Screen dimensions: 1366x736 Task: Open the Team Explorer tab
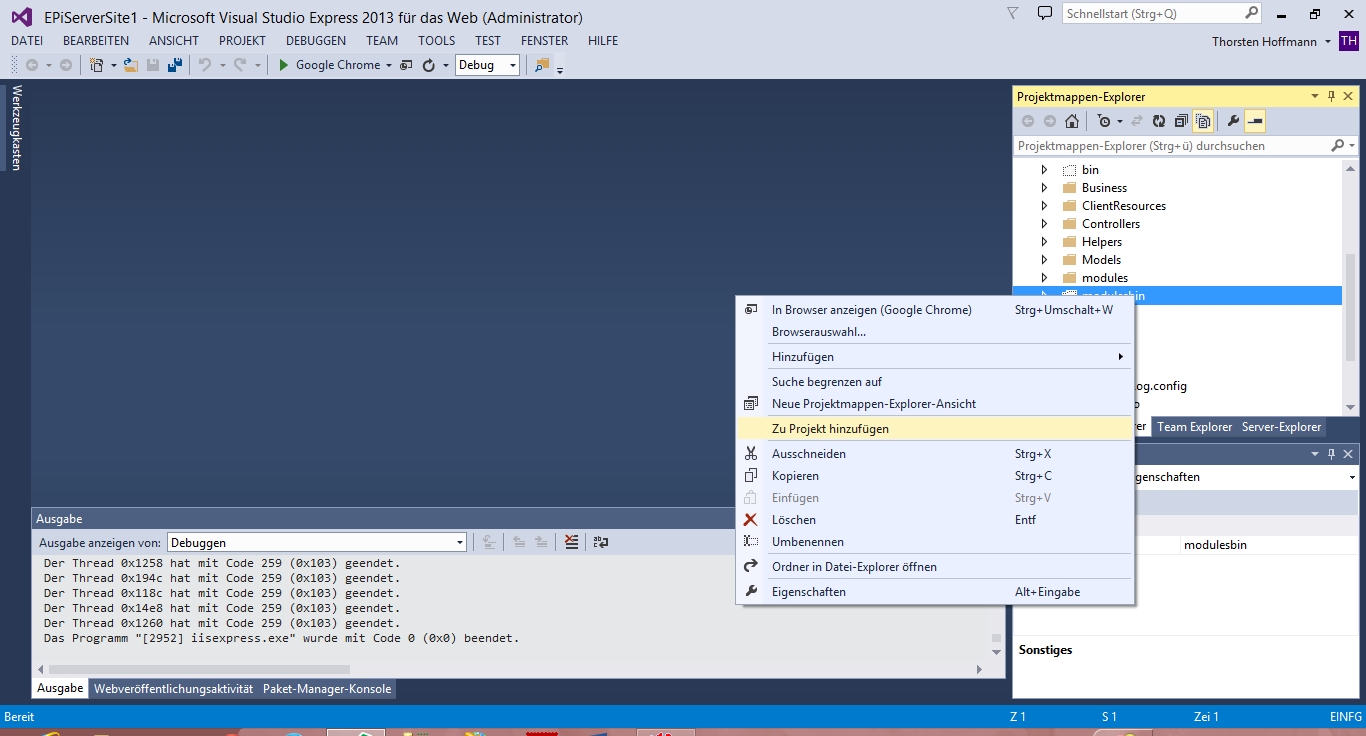(x=1194, y=427)
